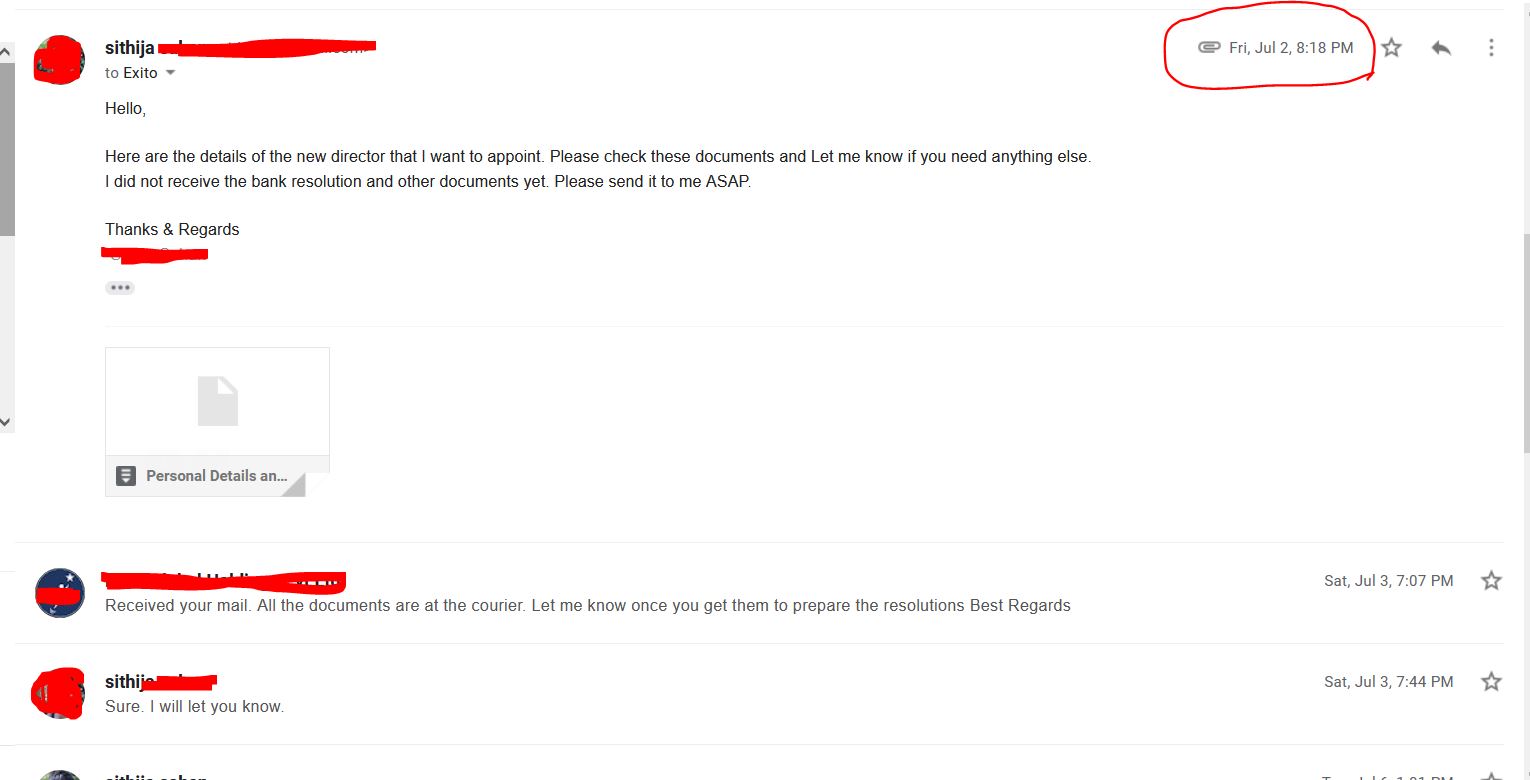Open the three-dot More options menu
The height and width of the screenshot is (780, 1530).
click(x=1491, y=47)
